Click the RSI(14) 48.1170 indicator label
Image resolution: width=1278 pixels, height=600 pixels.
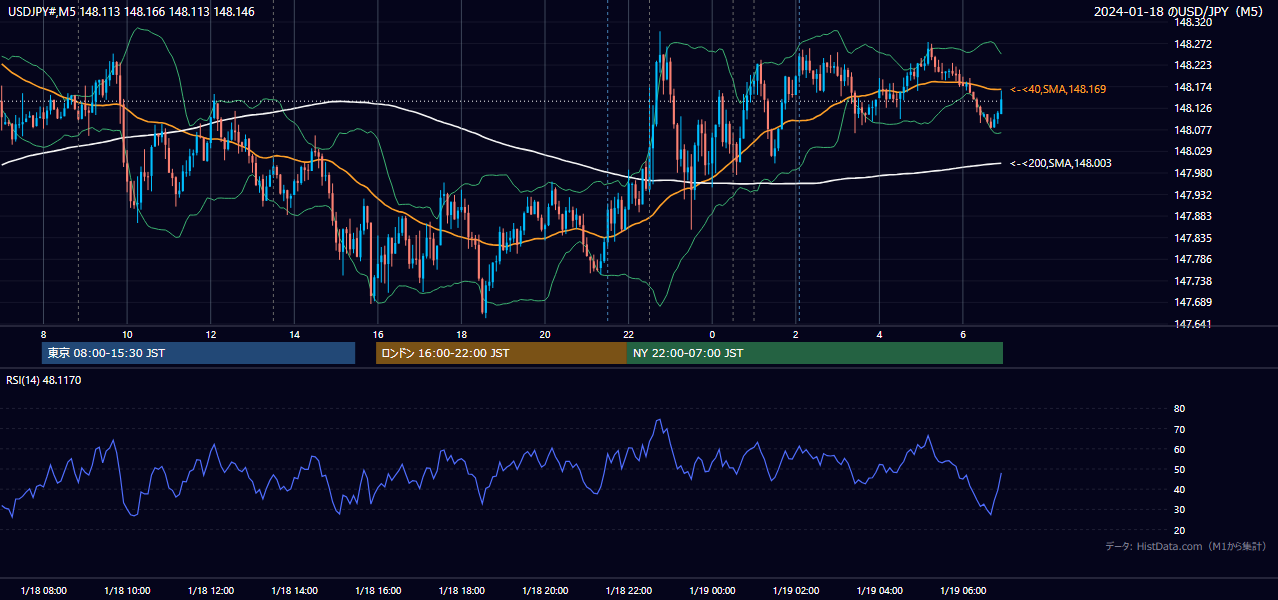point(44,380)
